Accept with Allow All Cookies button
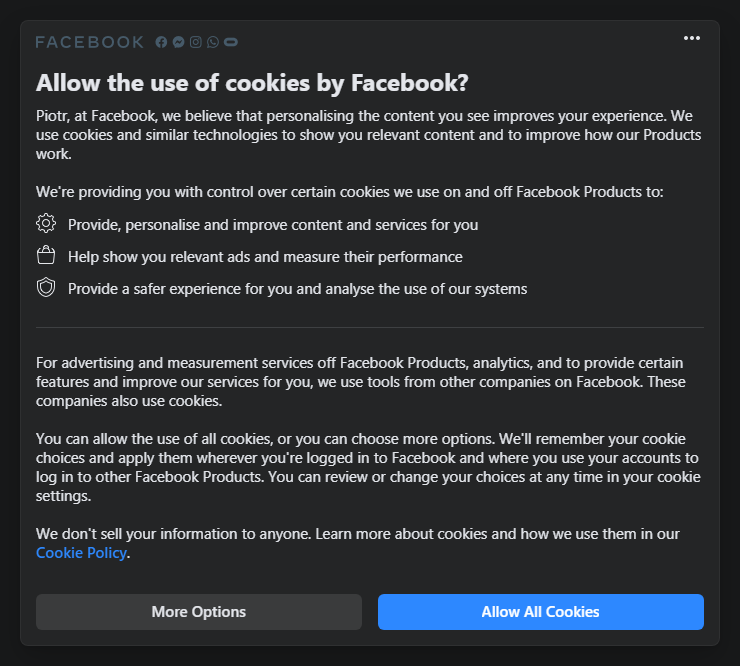The width and height of the screenshot is (740, 666). coord(540,612)
